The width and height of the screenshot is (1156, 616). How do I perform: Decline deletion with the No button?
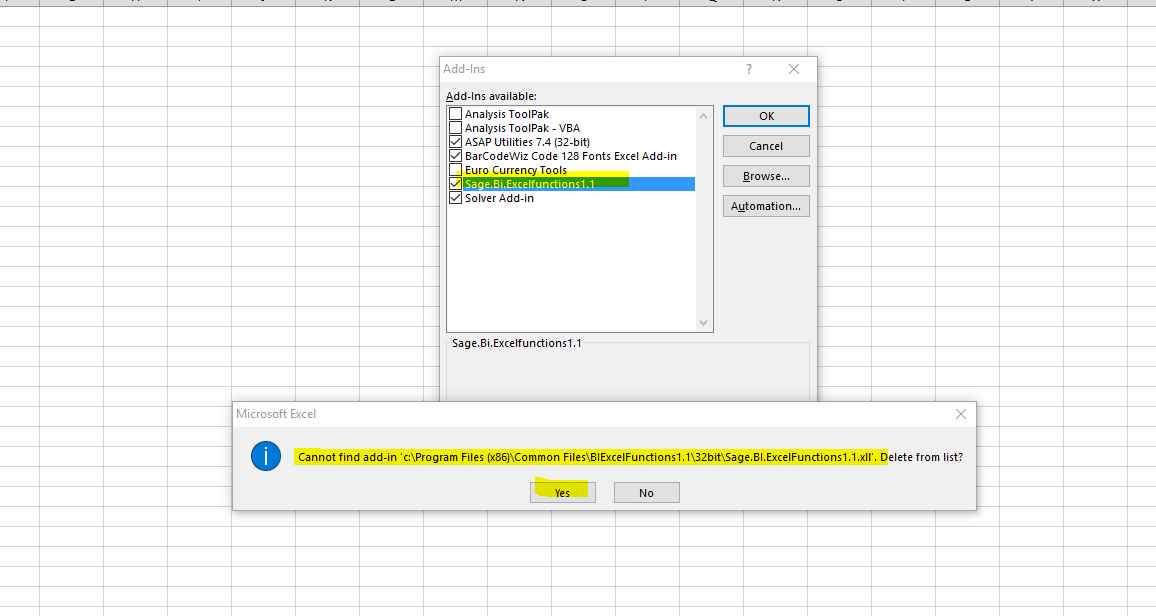tap(647, 493)
